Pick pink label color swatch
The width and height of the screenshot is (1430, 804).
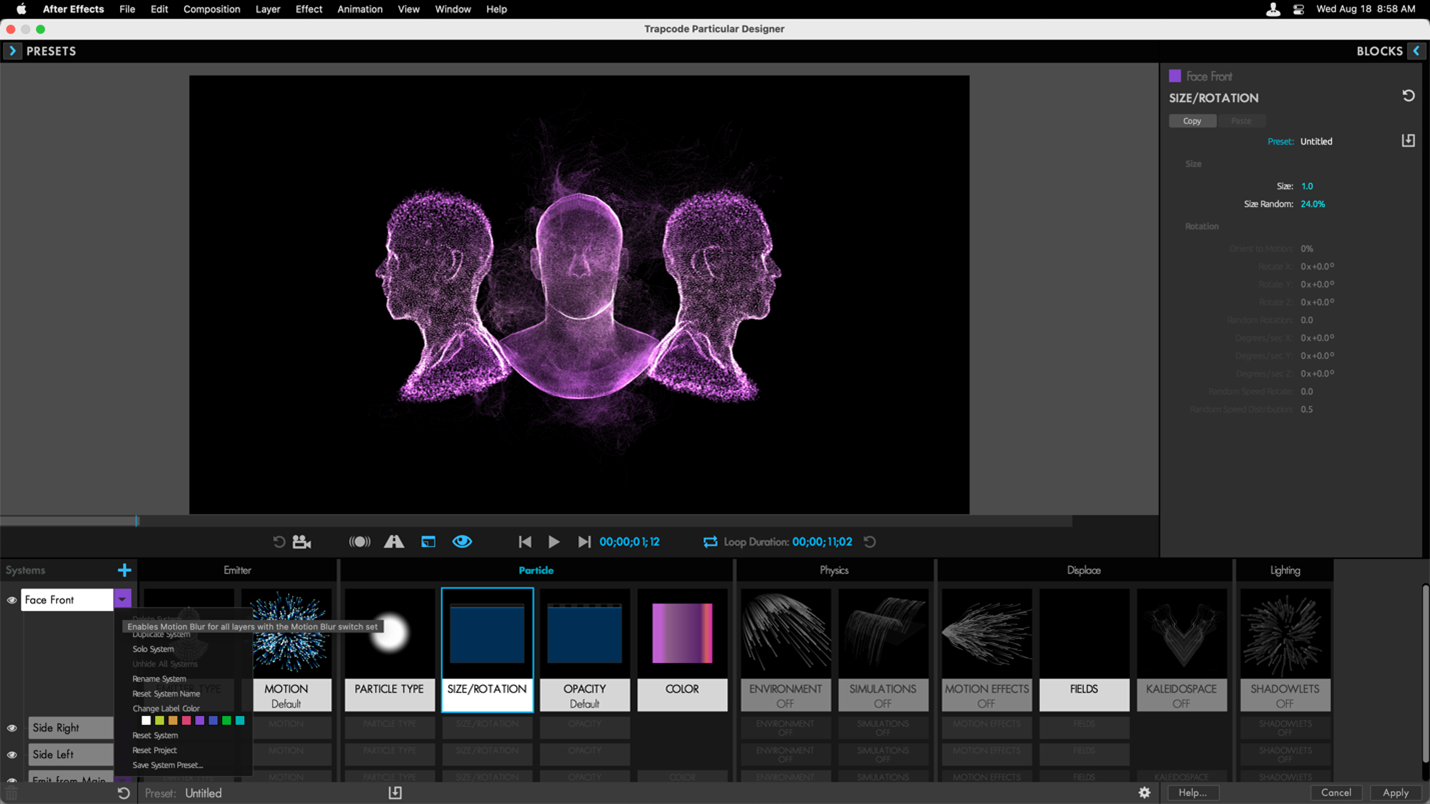(x=186, y=721)
